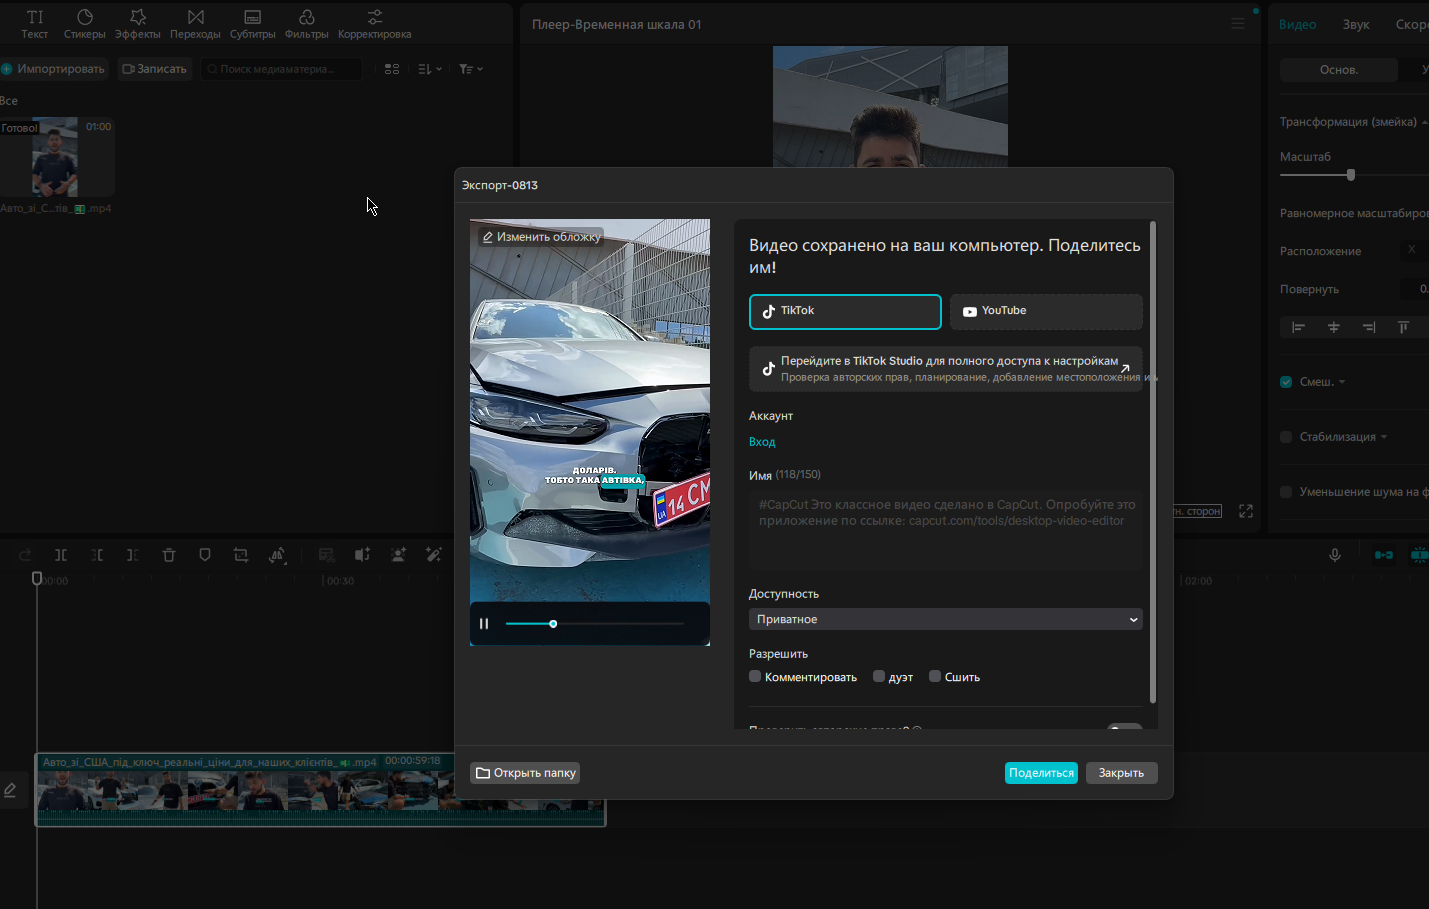Enable the Комментировать checkbox
This screenshot has width=1429, height=909.
point(755,677)
